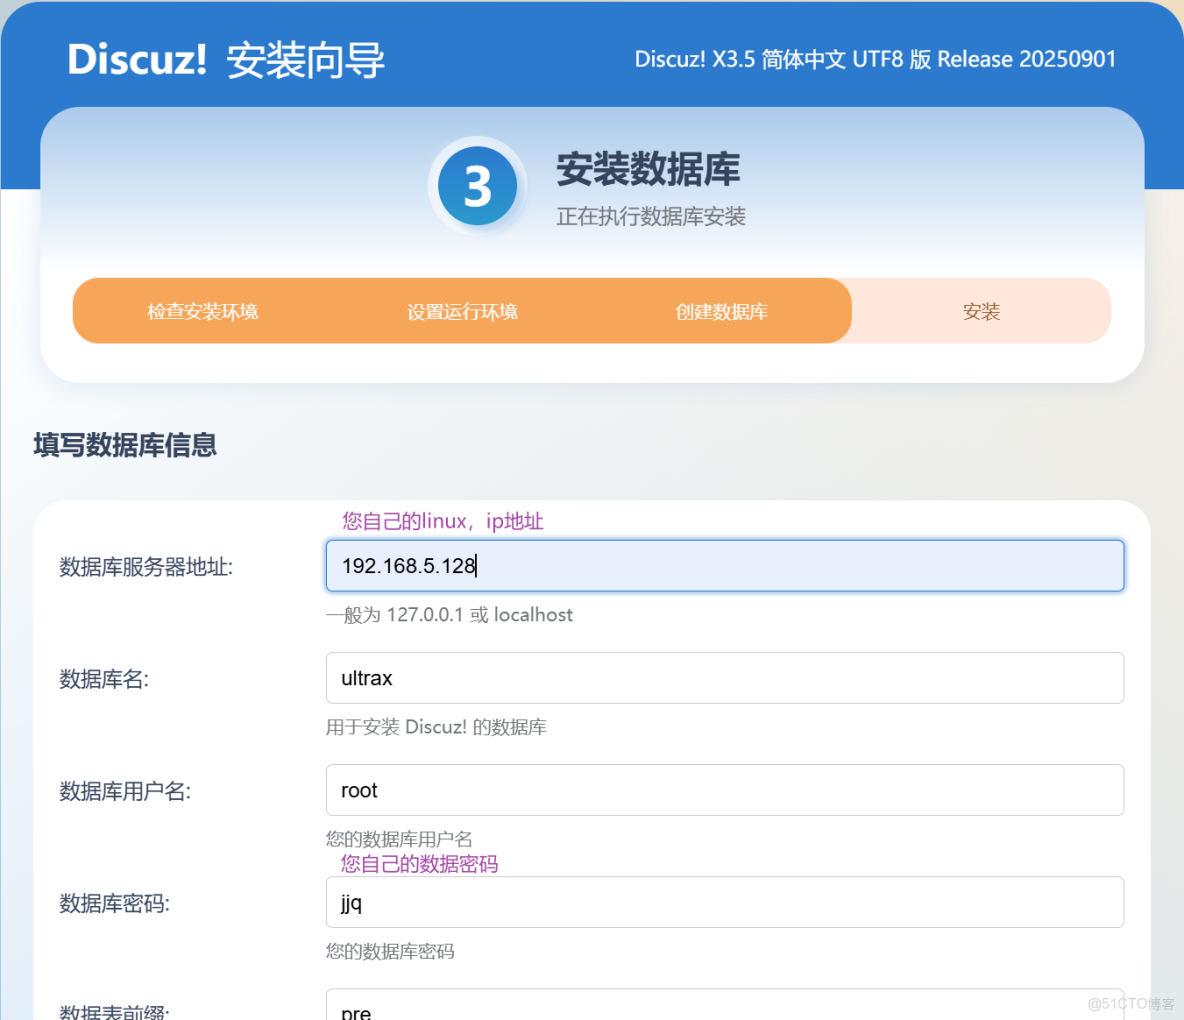Focus the 数据库服务器地址 input field
The height and width of the screenshot is (1020, 1184).
click(725, 566)
